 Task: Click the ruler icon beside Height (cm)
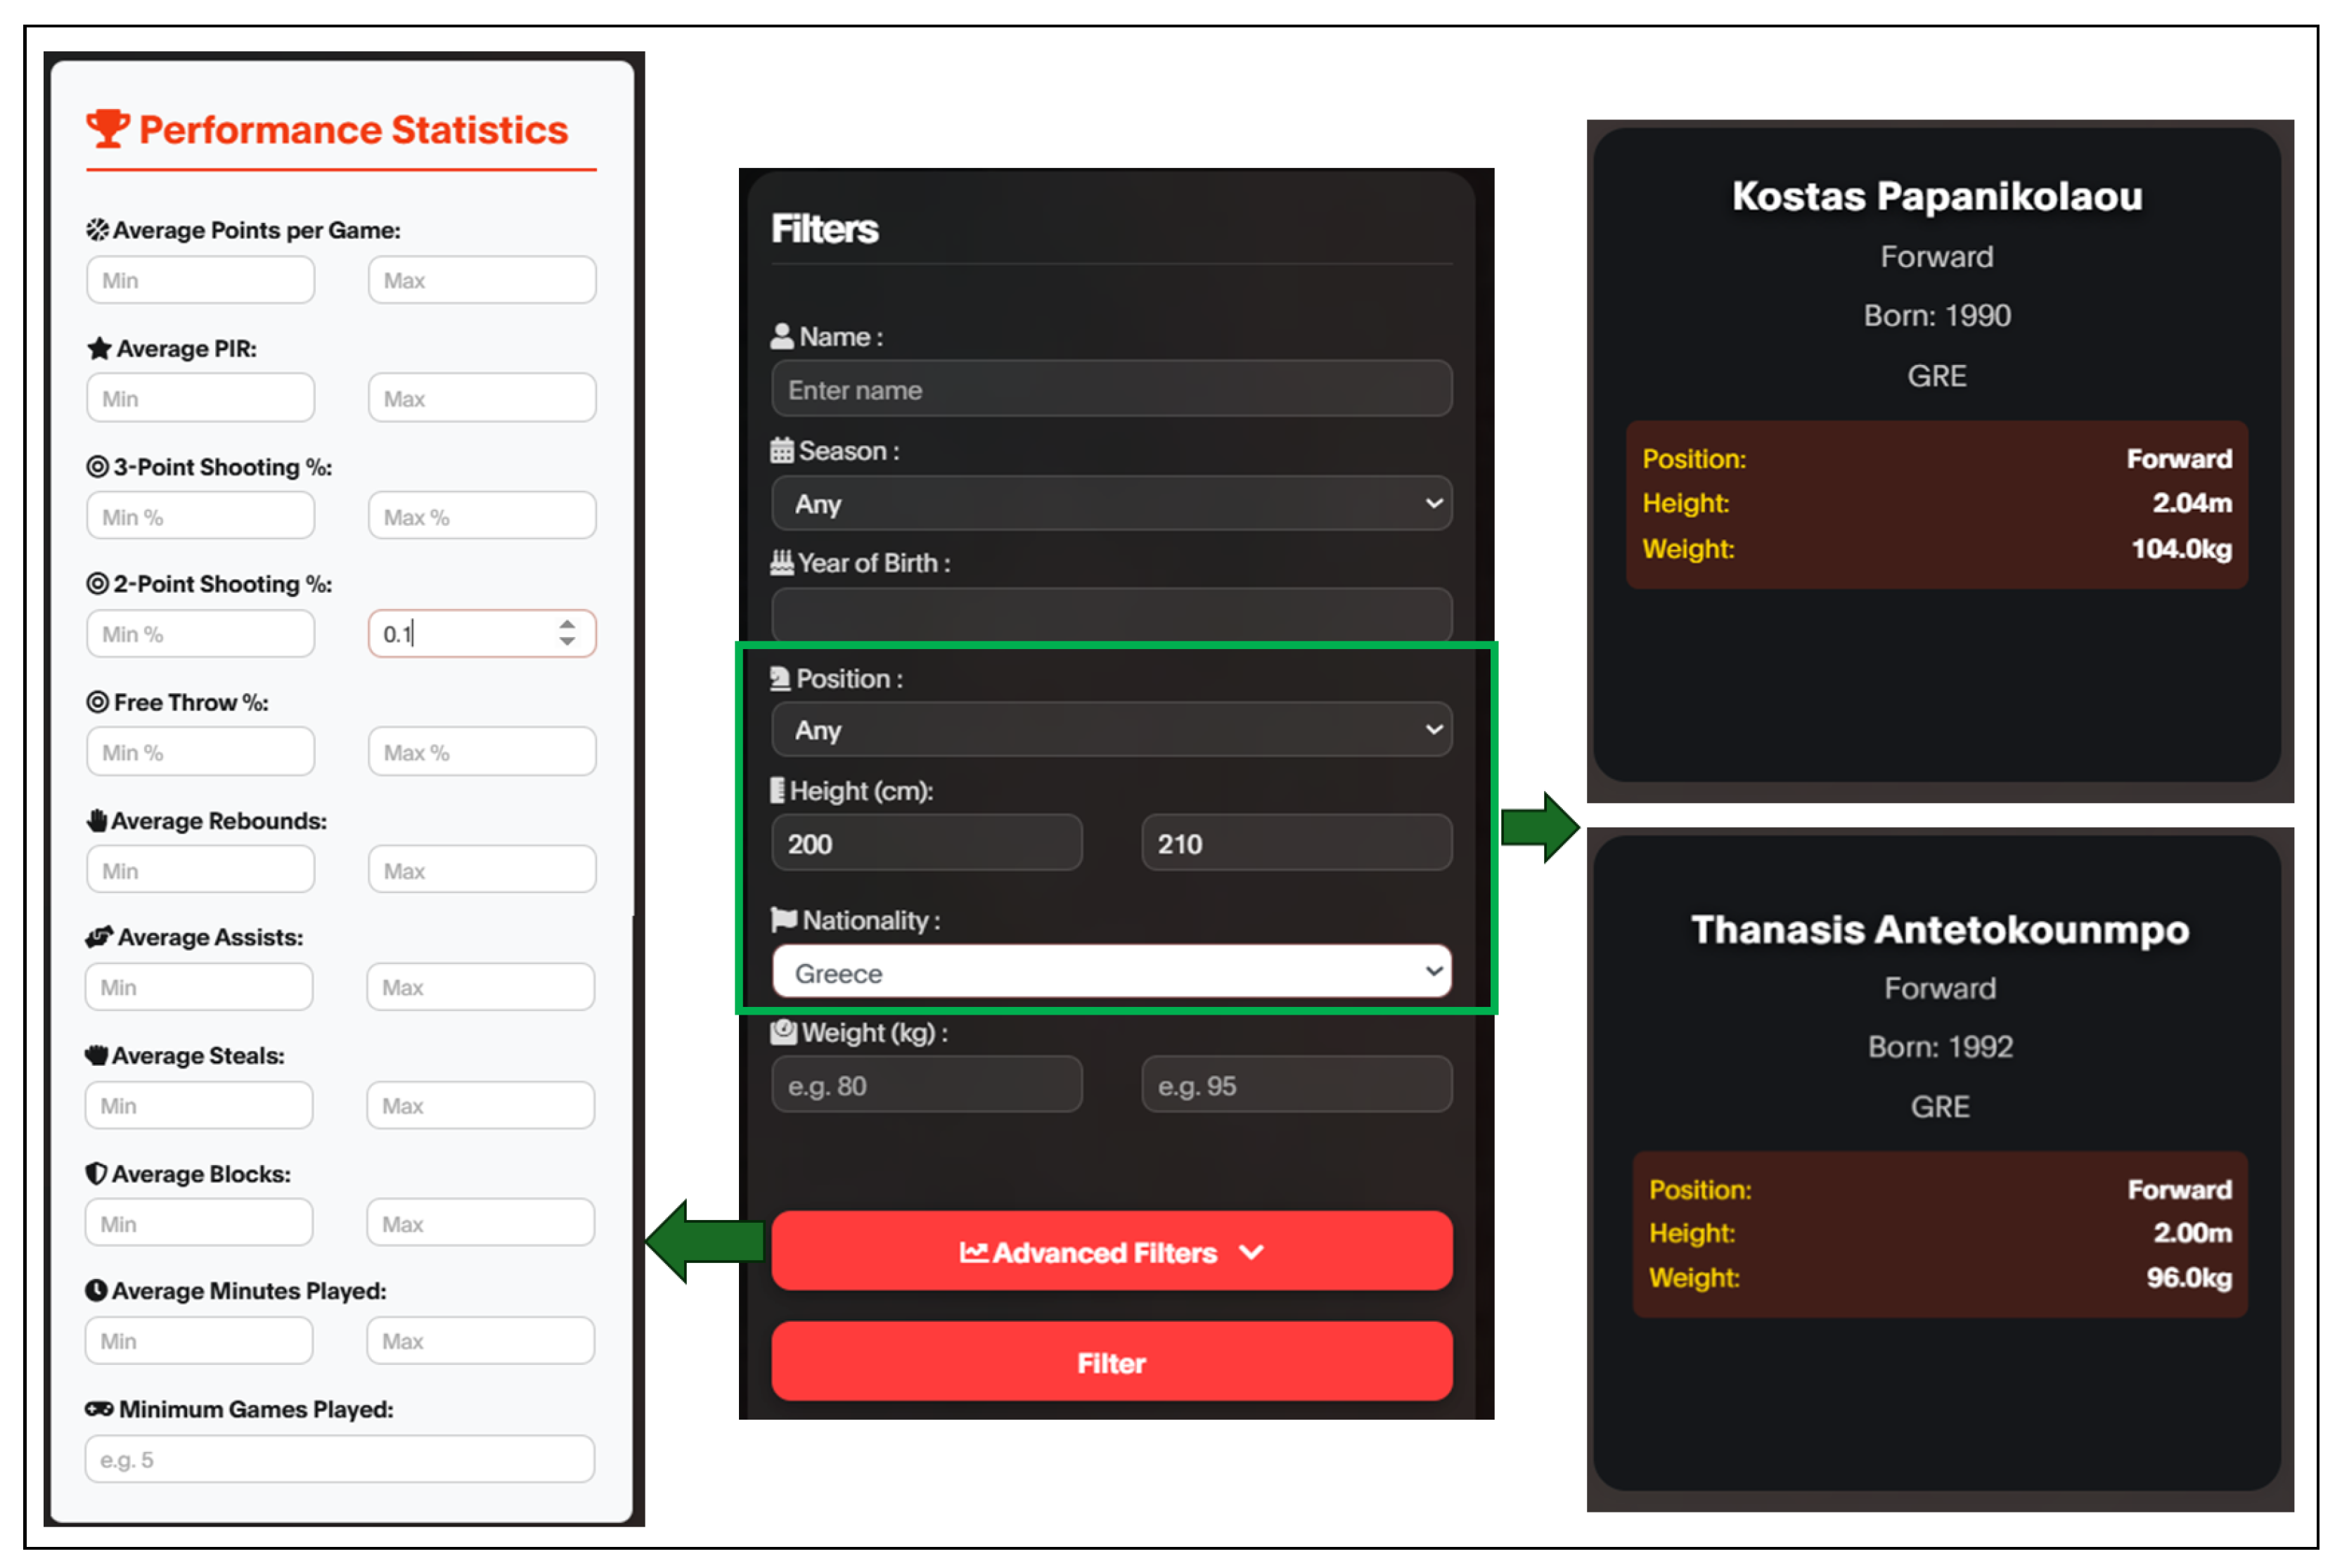(777, 790)
